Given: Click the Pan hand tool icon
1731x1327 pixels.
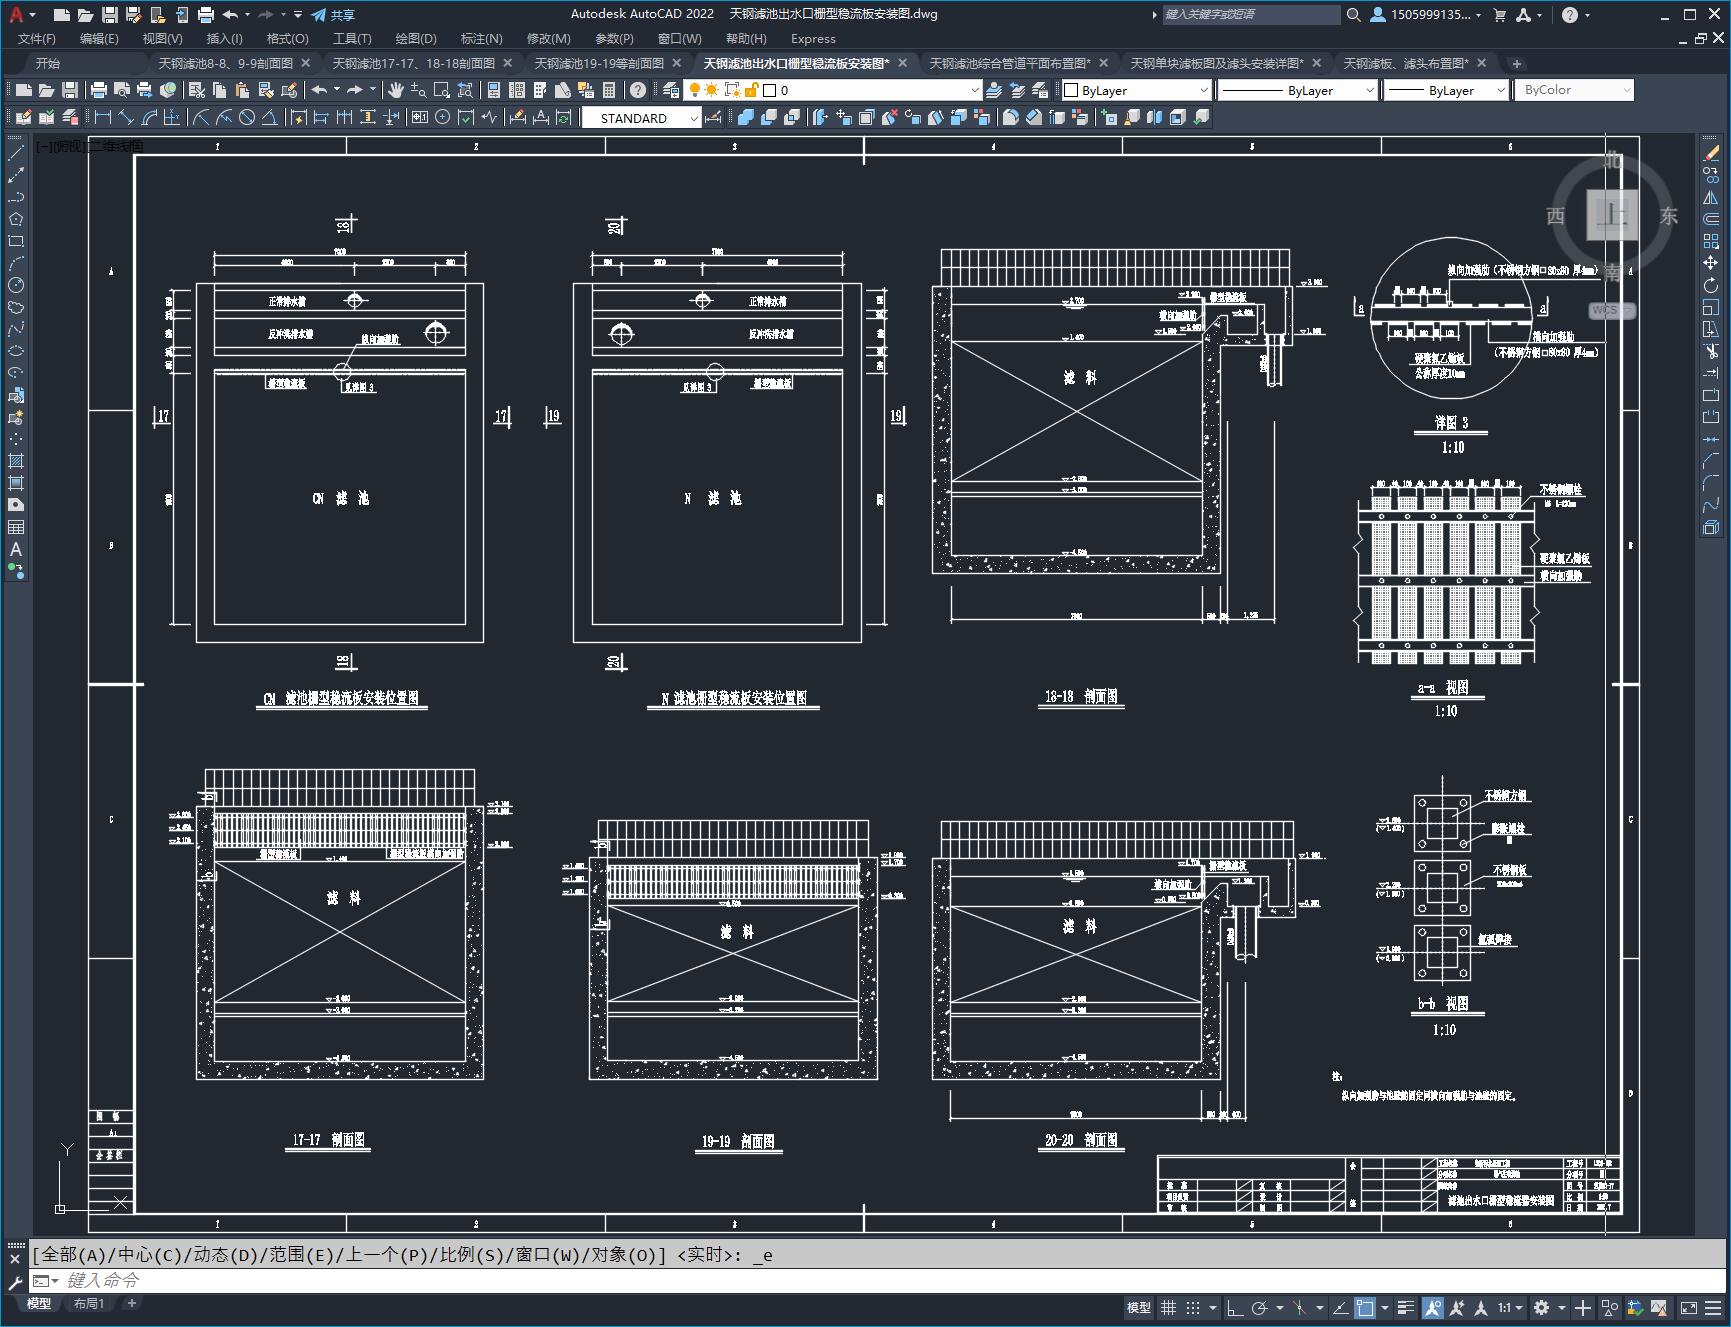Looking at the screenshot, I should pyautogui.click(x=396, y=90).
